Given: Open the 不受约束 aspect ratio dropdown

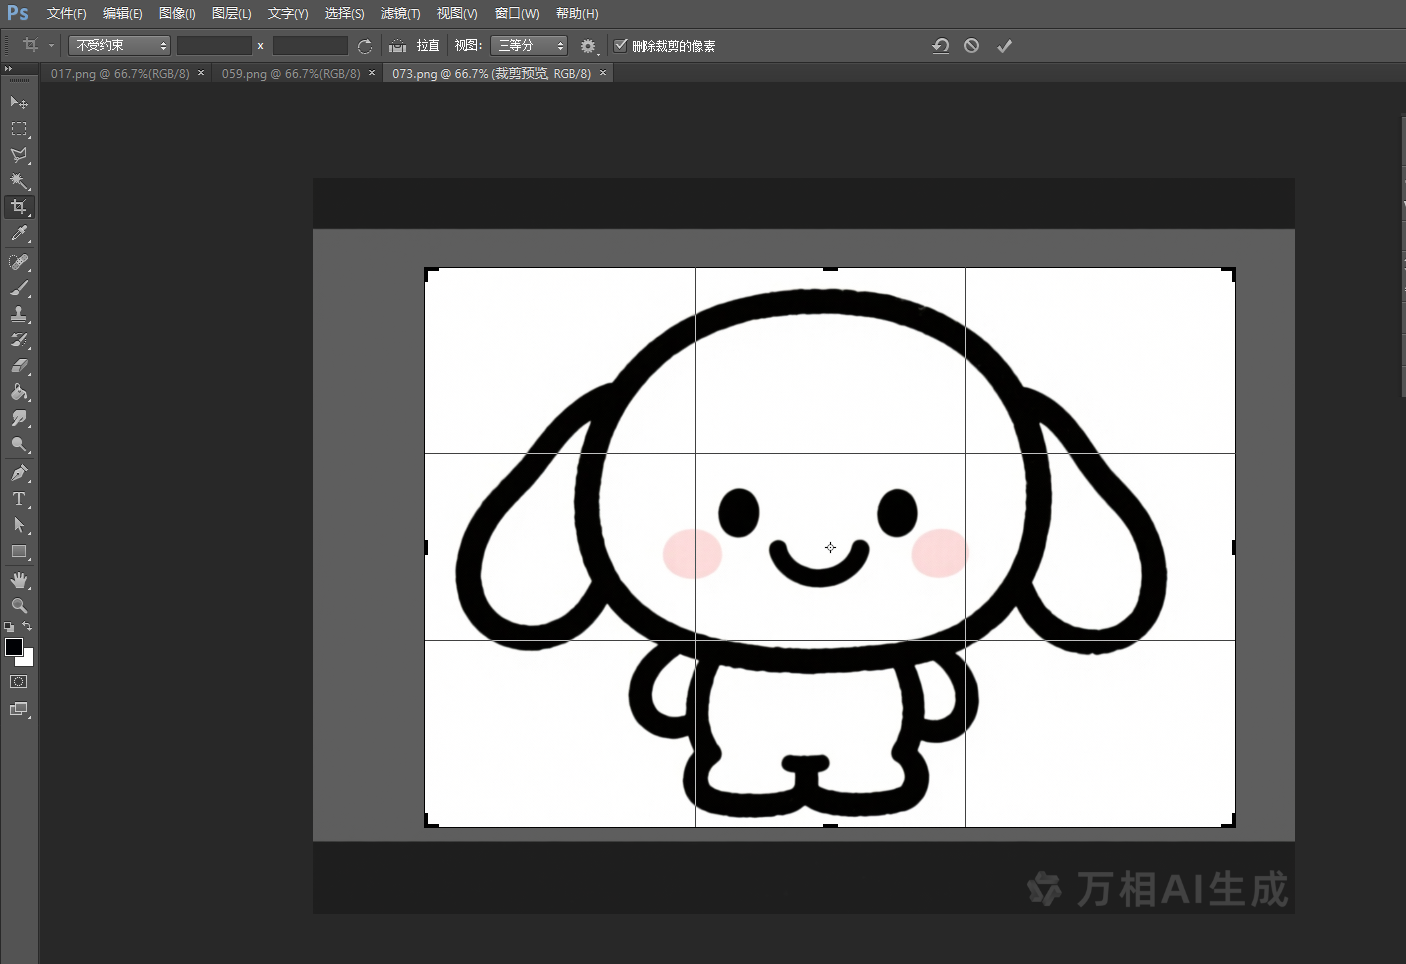Looking at the screenshot, I should point(120,45).
